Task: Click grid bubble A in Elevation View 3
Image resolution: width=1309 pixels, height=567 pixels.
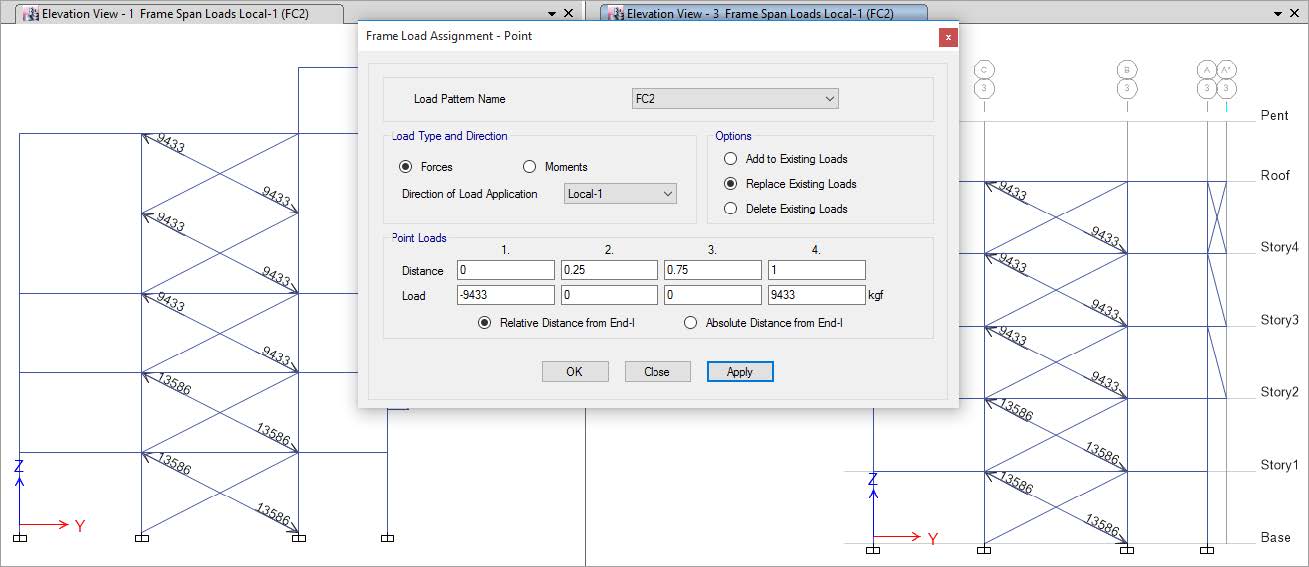Action: tap(1207, 69)
